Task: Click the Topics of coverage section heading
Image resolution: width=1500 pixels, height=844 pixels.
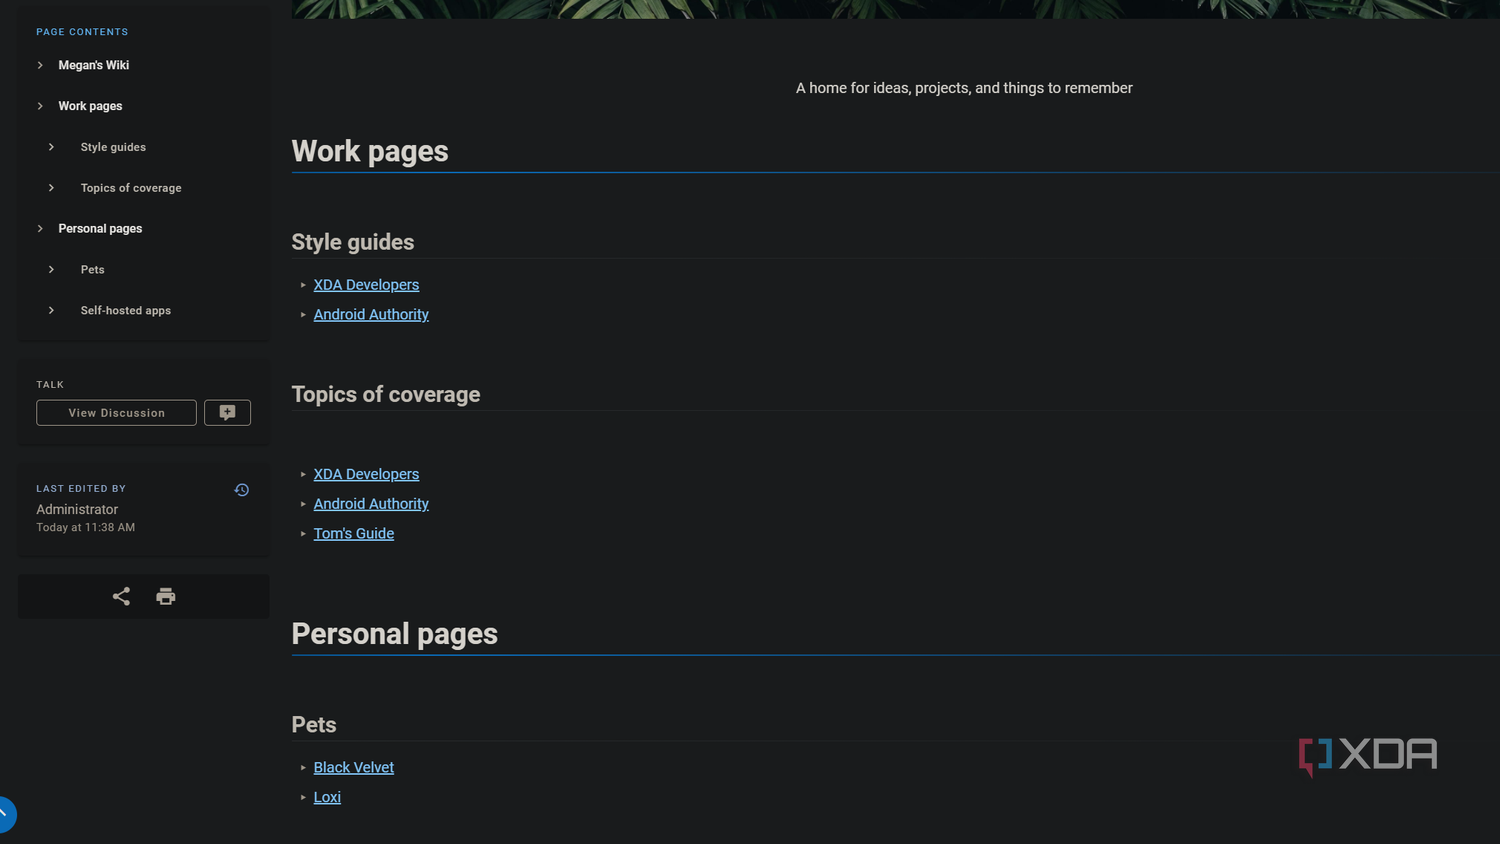Action: click(x=386, y=394)
